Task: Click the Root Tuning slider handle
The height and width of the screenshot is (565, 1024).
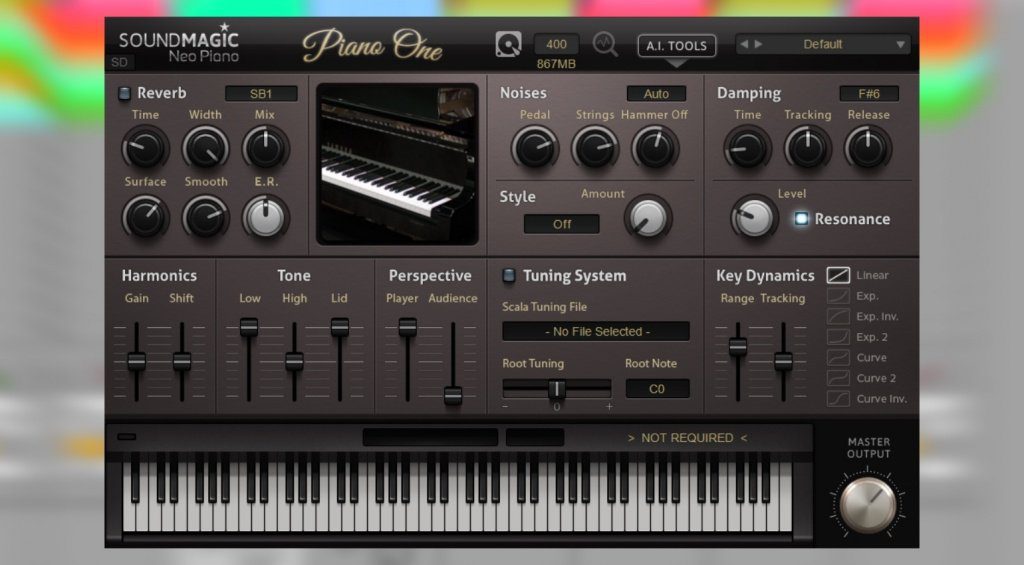Action: 557,388
